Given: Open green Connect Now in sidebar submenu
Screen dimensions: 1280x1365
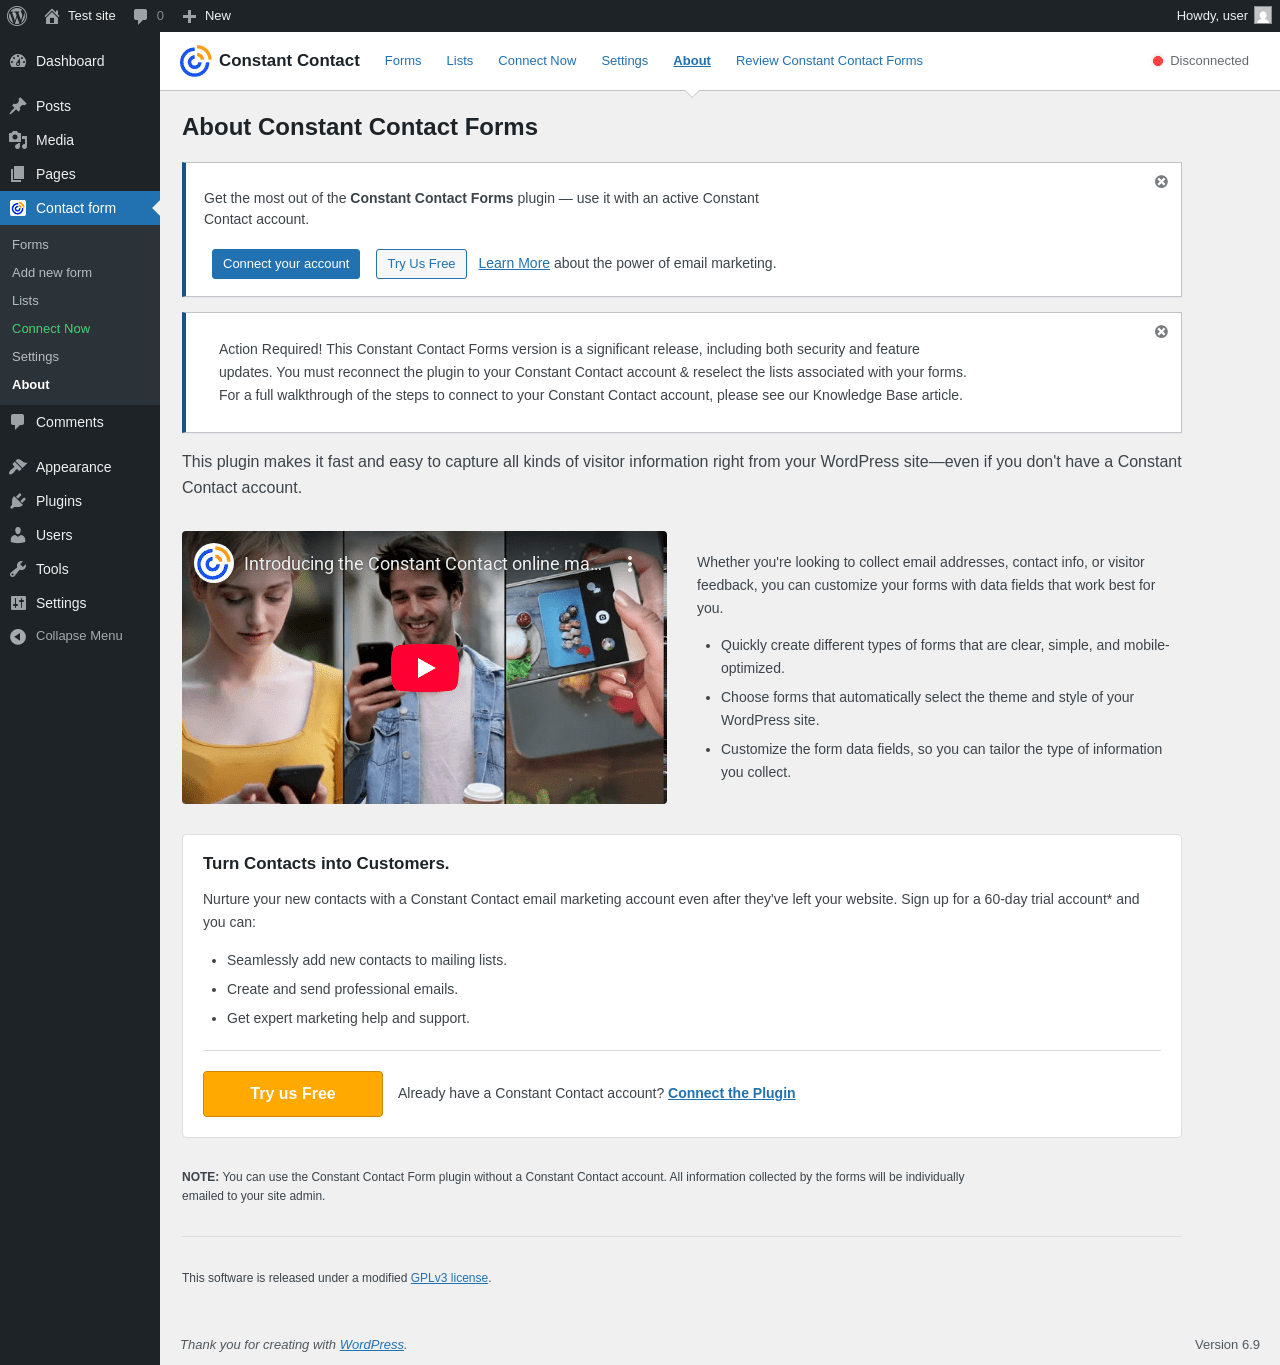Looking at the screenshot, I should pyautogui.click(x=51, y=329).
